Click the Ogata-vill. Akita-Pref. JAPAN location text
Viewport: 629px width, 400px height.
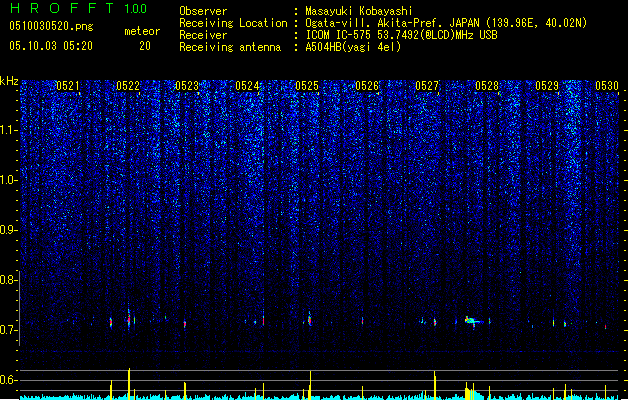(446, 23)
